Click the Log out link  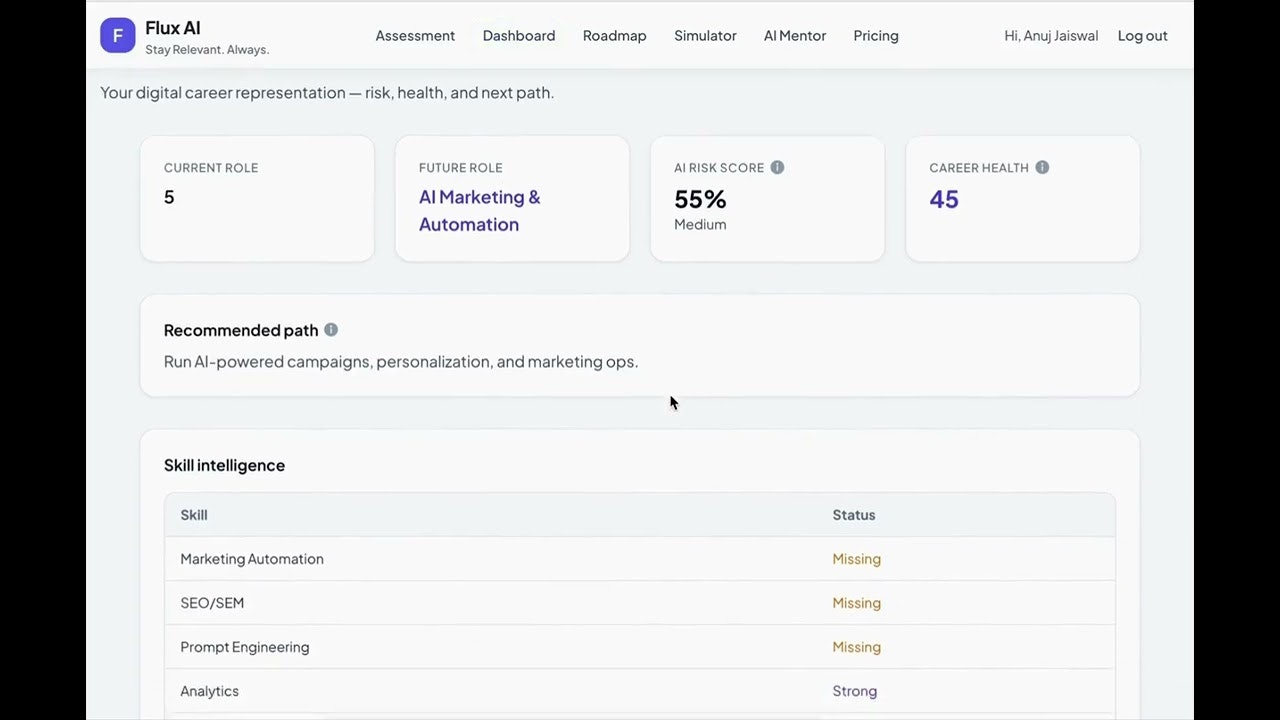[x=1142, y=36]
